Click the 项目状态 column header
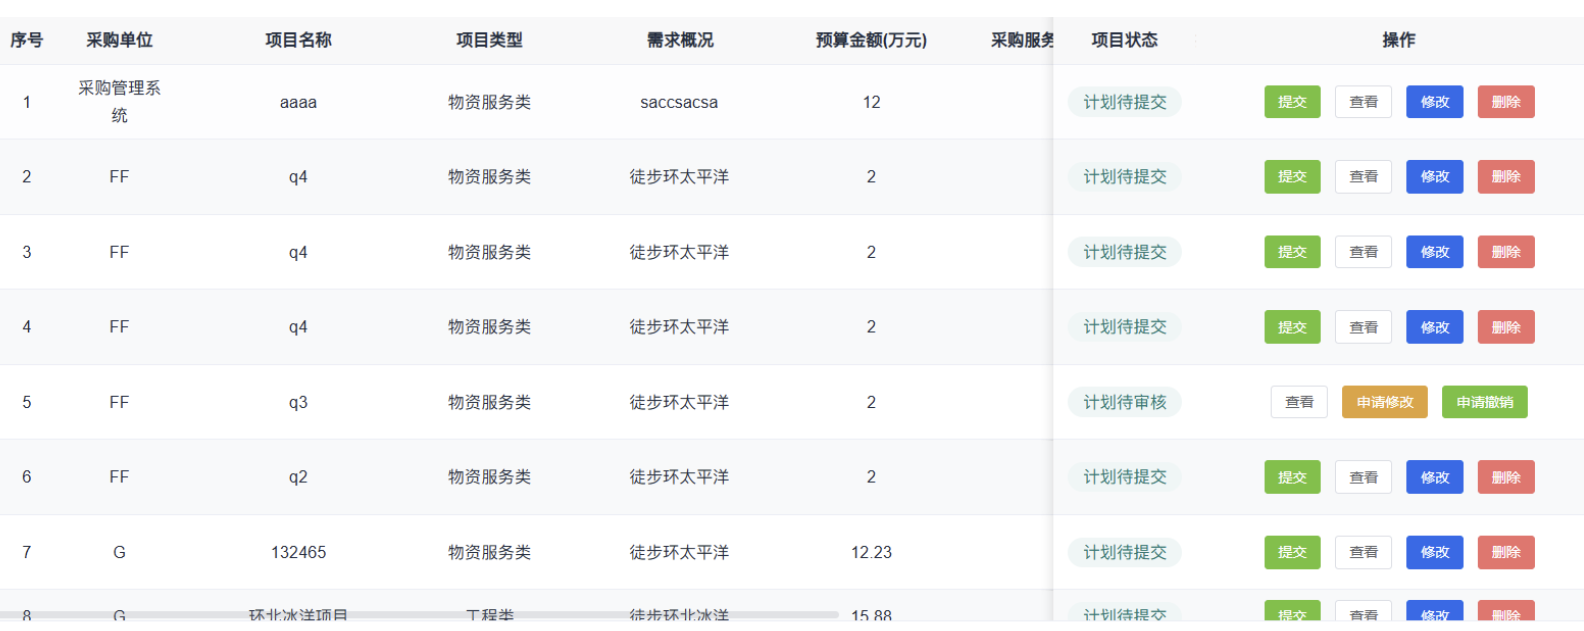Image resolution: width=1584 pixels, height=631 pixels. tap(1124, 40)
